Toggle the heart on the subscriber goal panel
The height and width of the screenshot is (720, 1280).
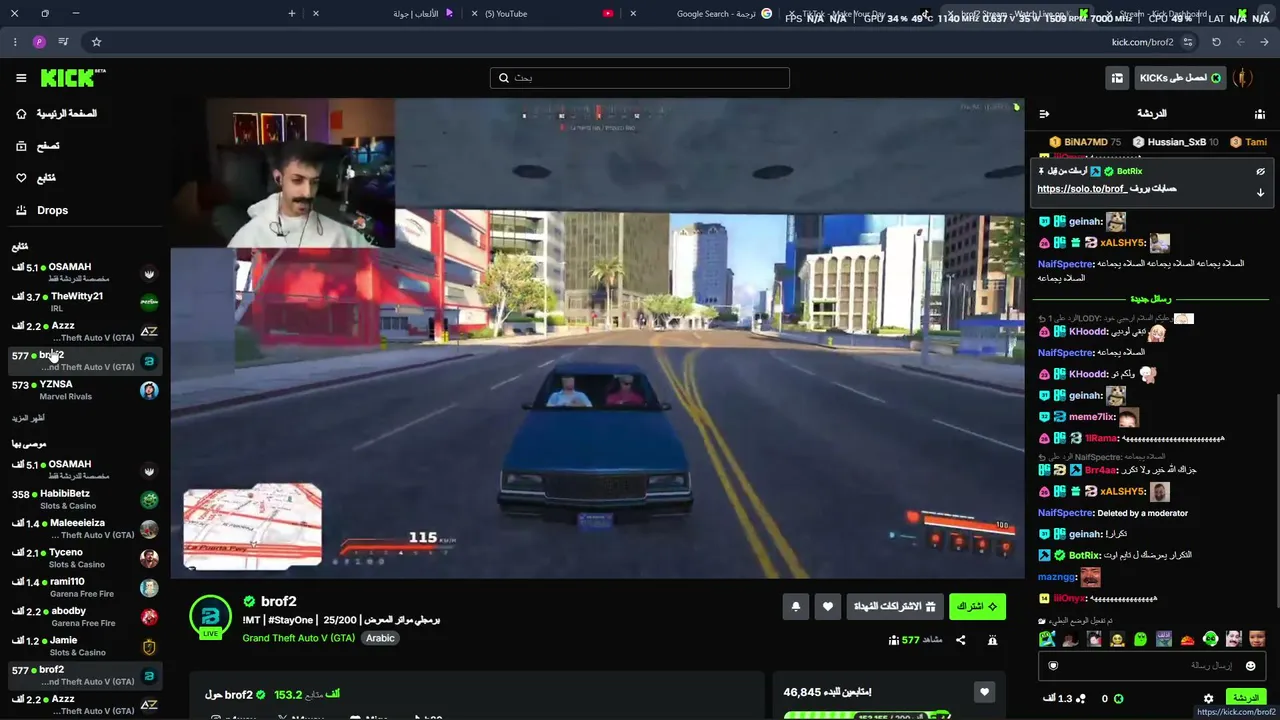click(984, 692)
